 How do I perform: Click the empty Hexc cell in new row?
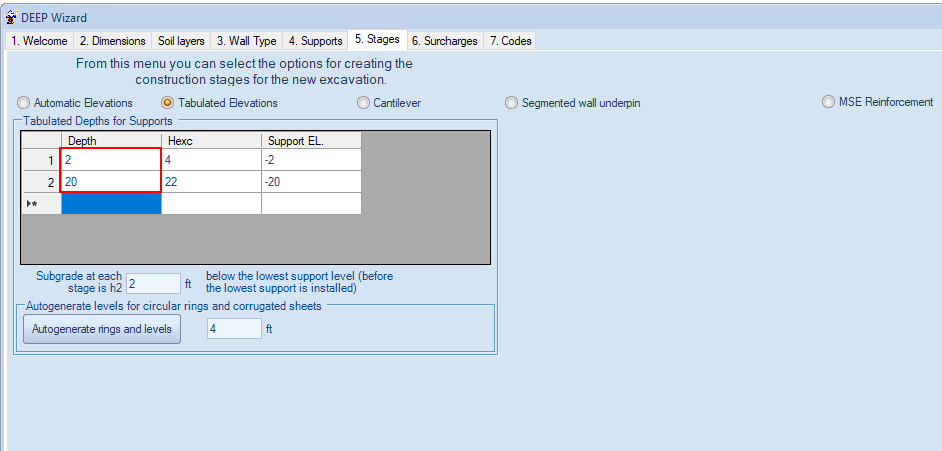(x=211, y=204)
